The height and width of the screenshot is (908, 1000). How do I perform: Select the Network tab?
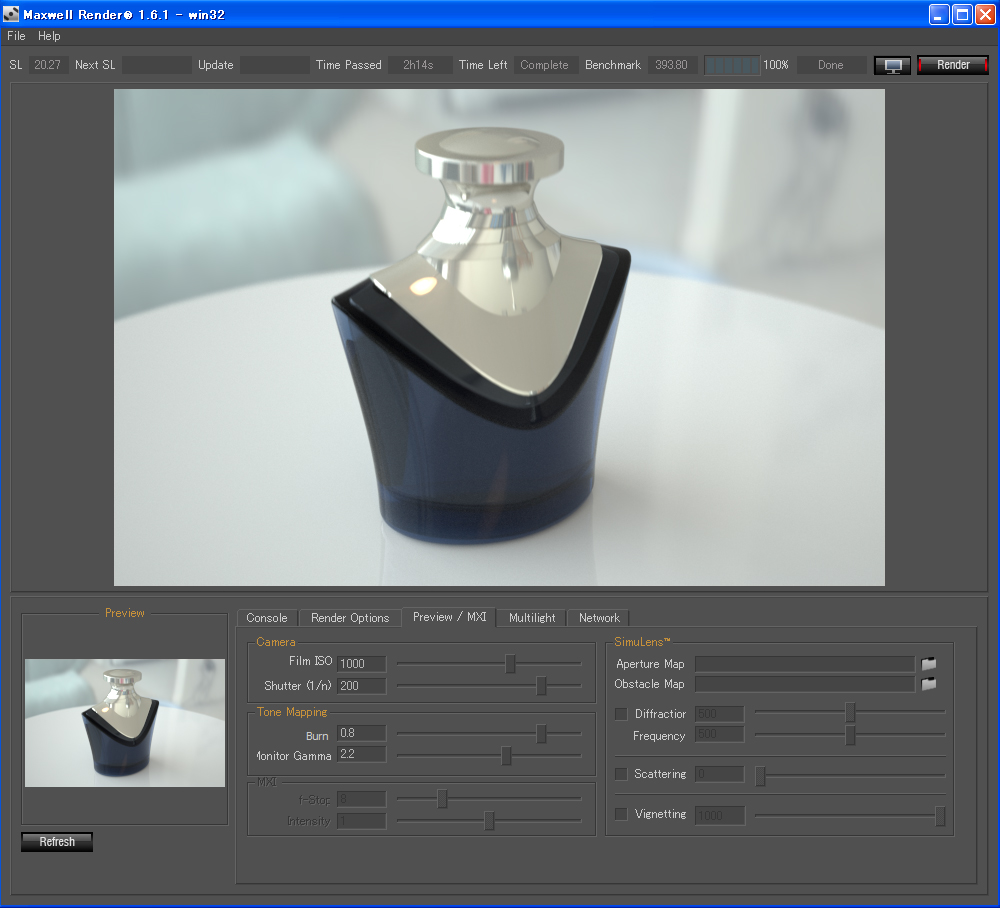click(599, 618)
